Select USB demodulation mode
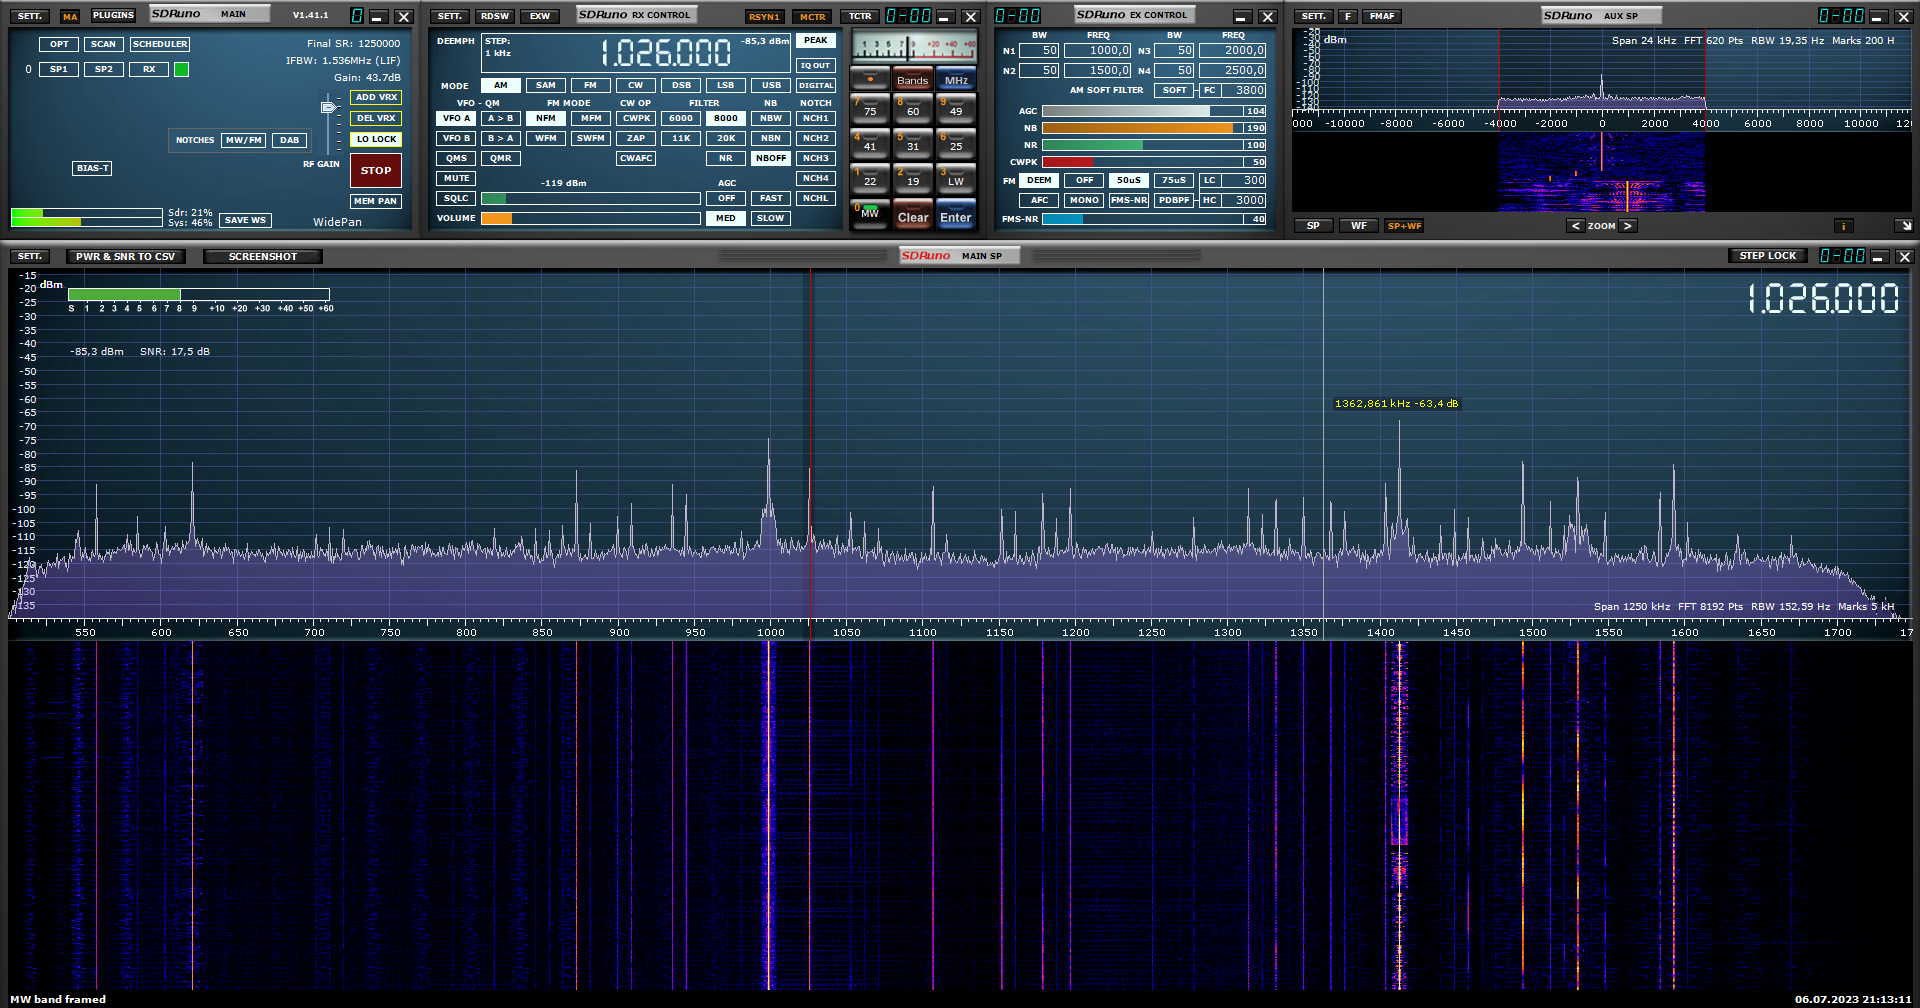 [771, 86]
